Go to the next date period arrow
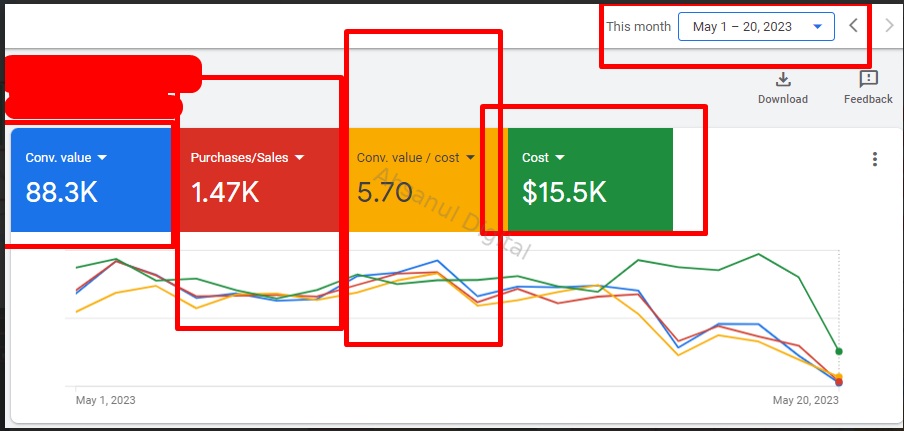 pyautogui.click(x=890, y=26)
